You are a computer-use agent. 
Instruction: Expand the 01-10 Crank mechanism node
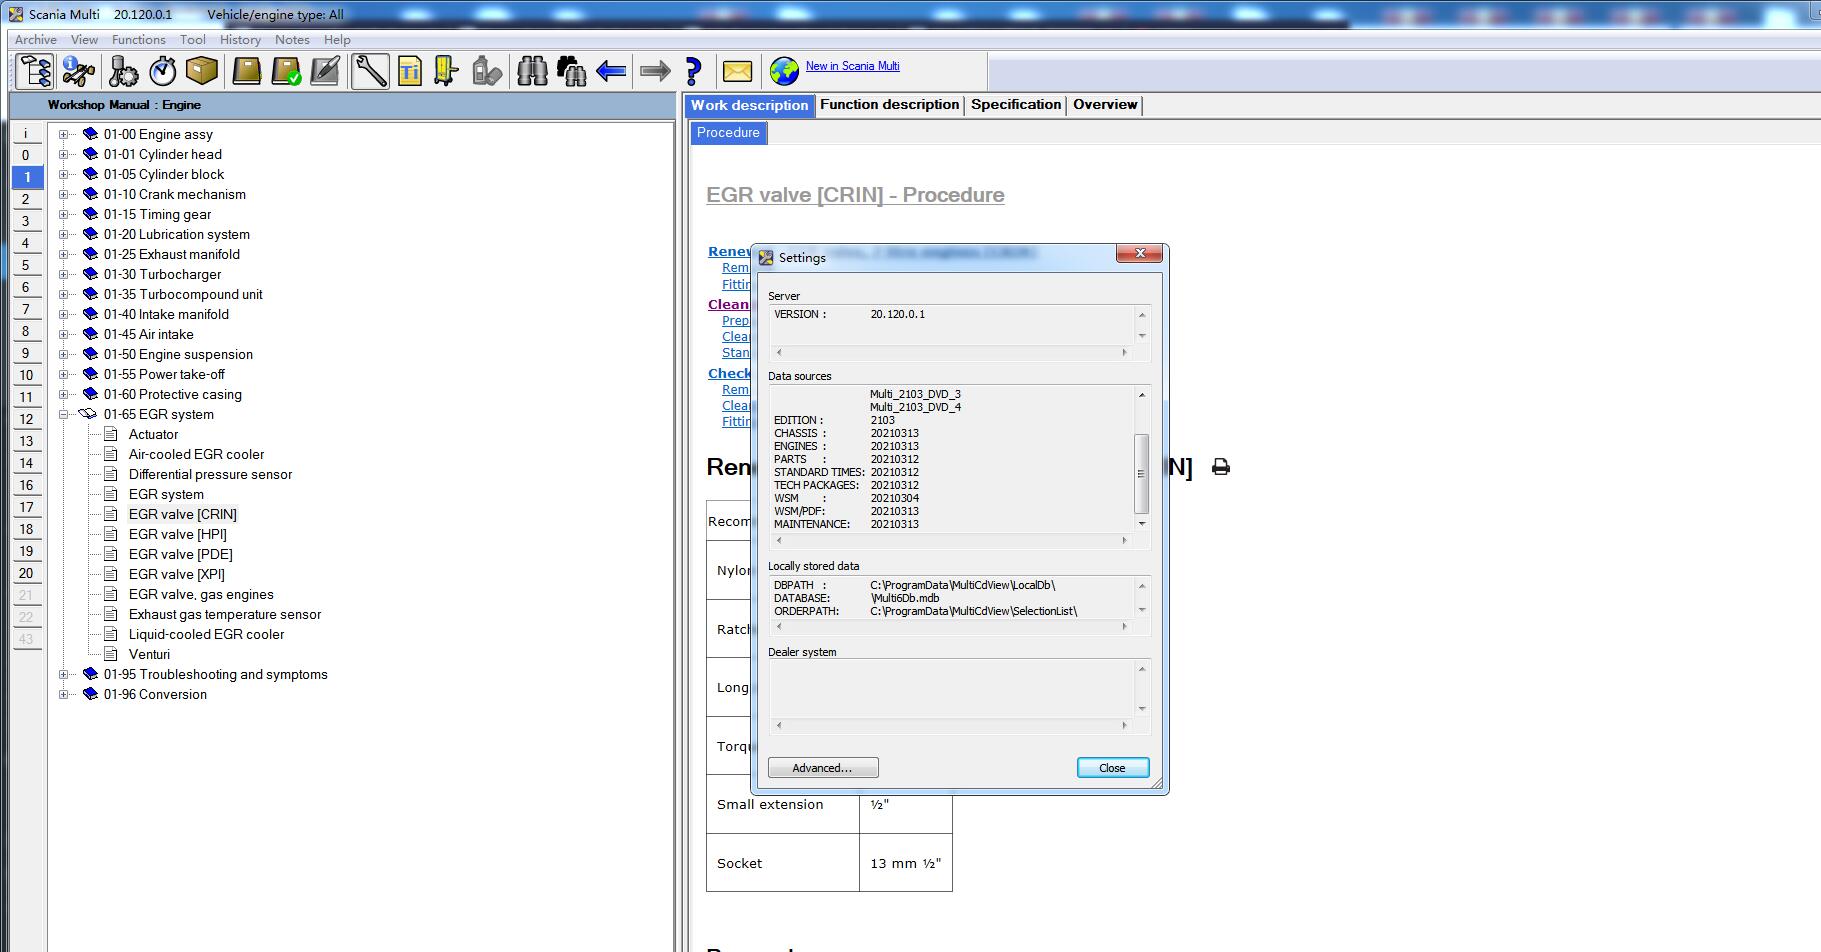[x=64, y=194]
